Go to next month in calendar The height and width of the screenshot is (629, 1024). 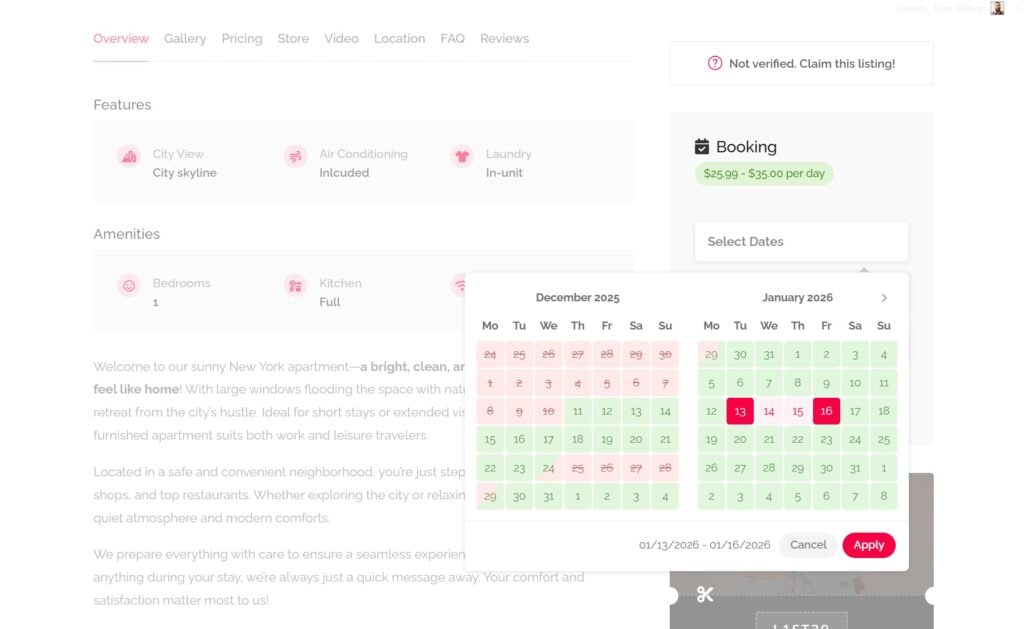point(884,298)
